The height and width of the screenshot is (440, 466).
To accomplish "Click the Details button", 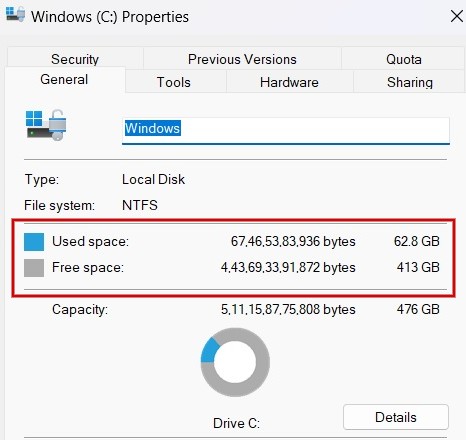I will pyautogui.click(x=396, y=417).
